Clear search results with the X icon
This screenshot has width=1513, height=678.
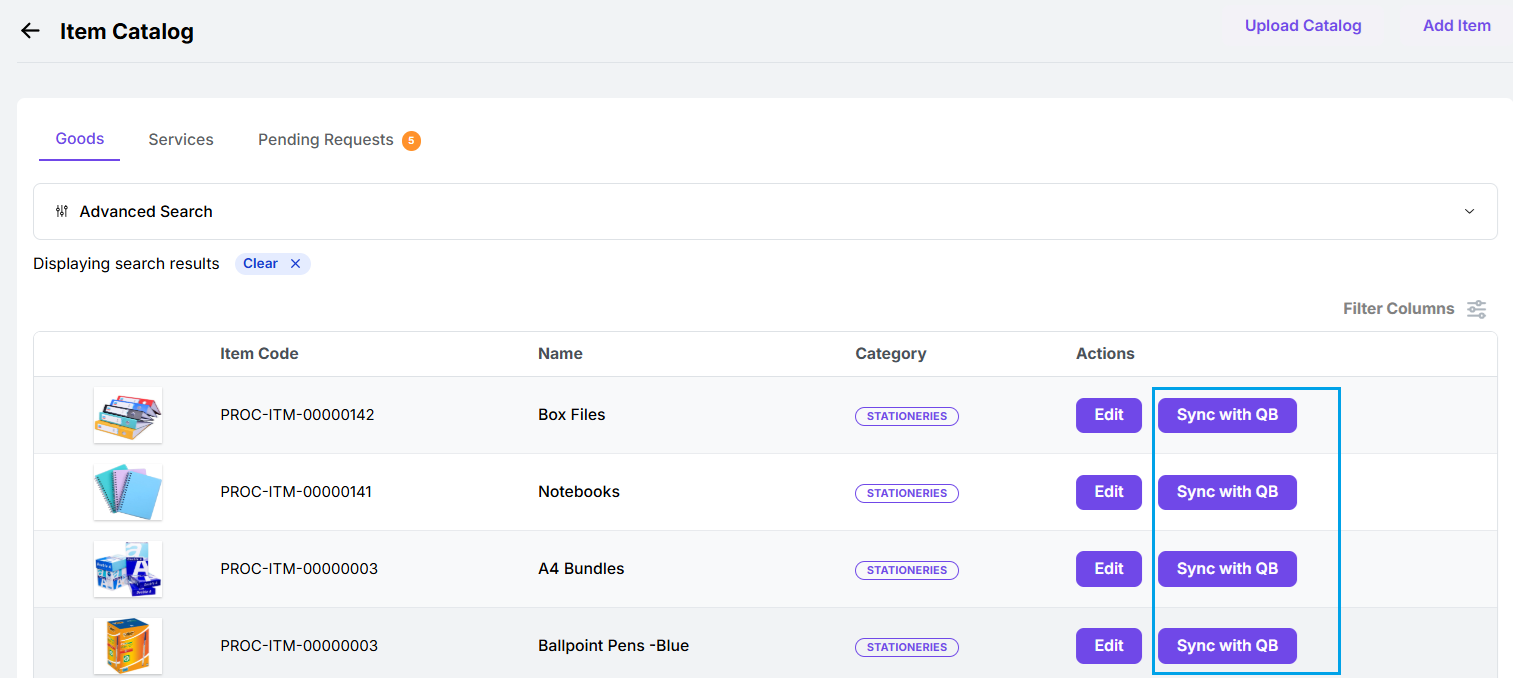click(x=295, y=264)
